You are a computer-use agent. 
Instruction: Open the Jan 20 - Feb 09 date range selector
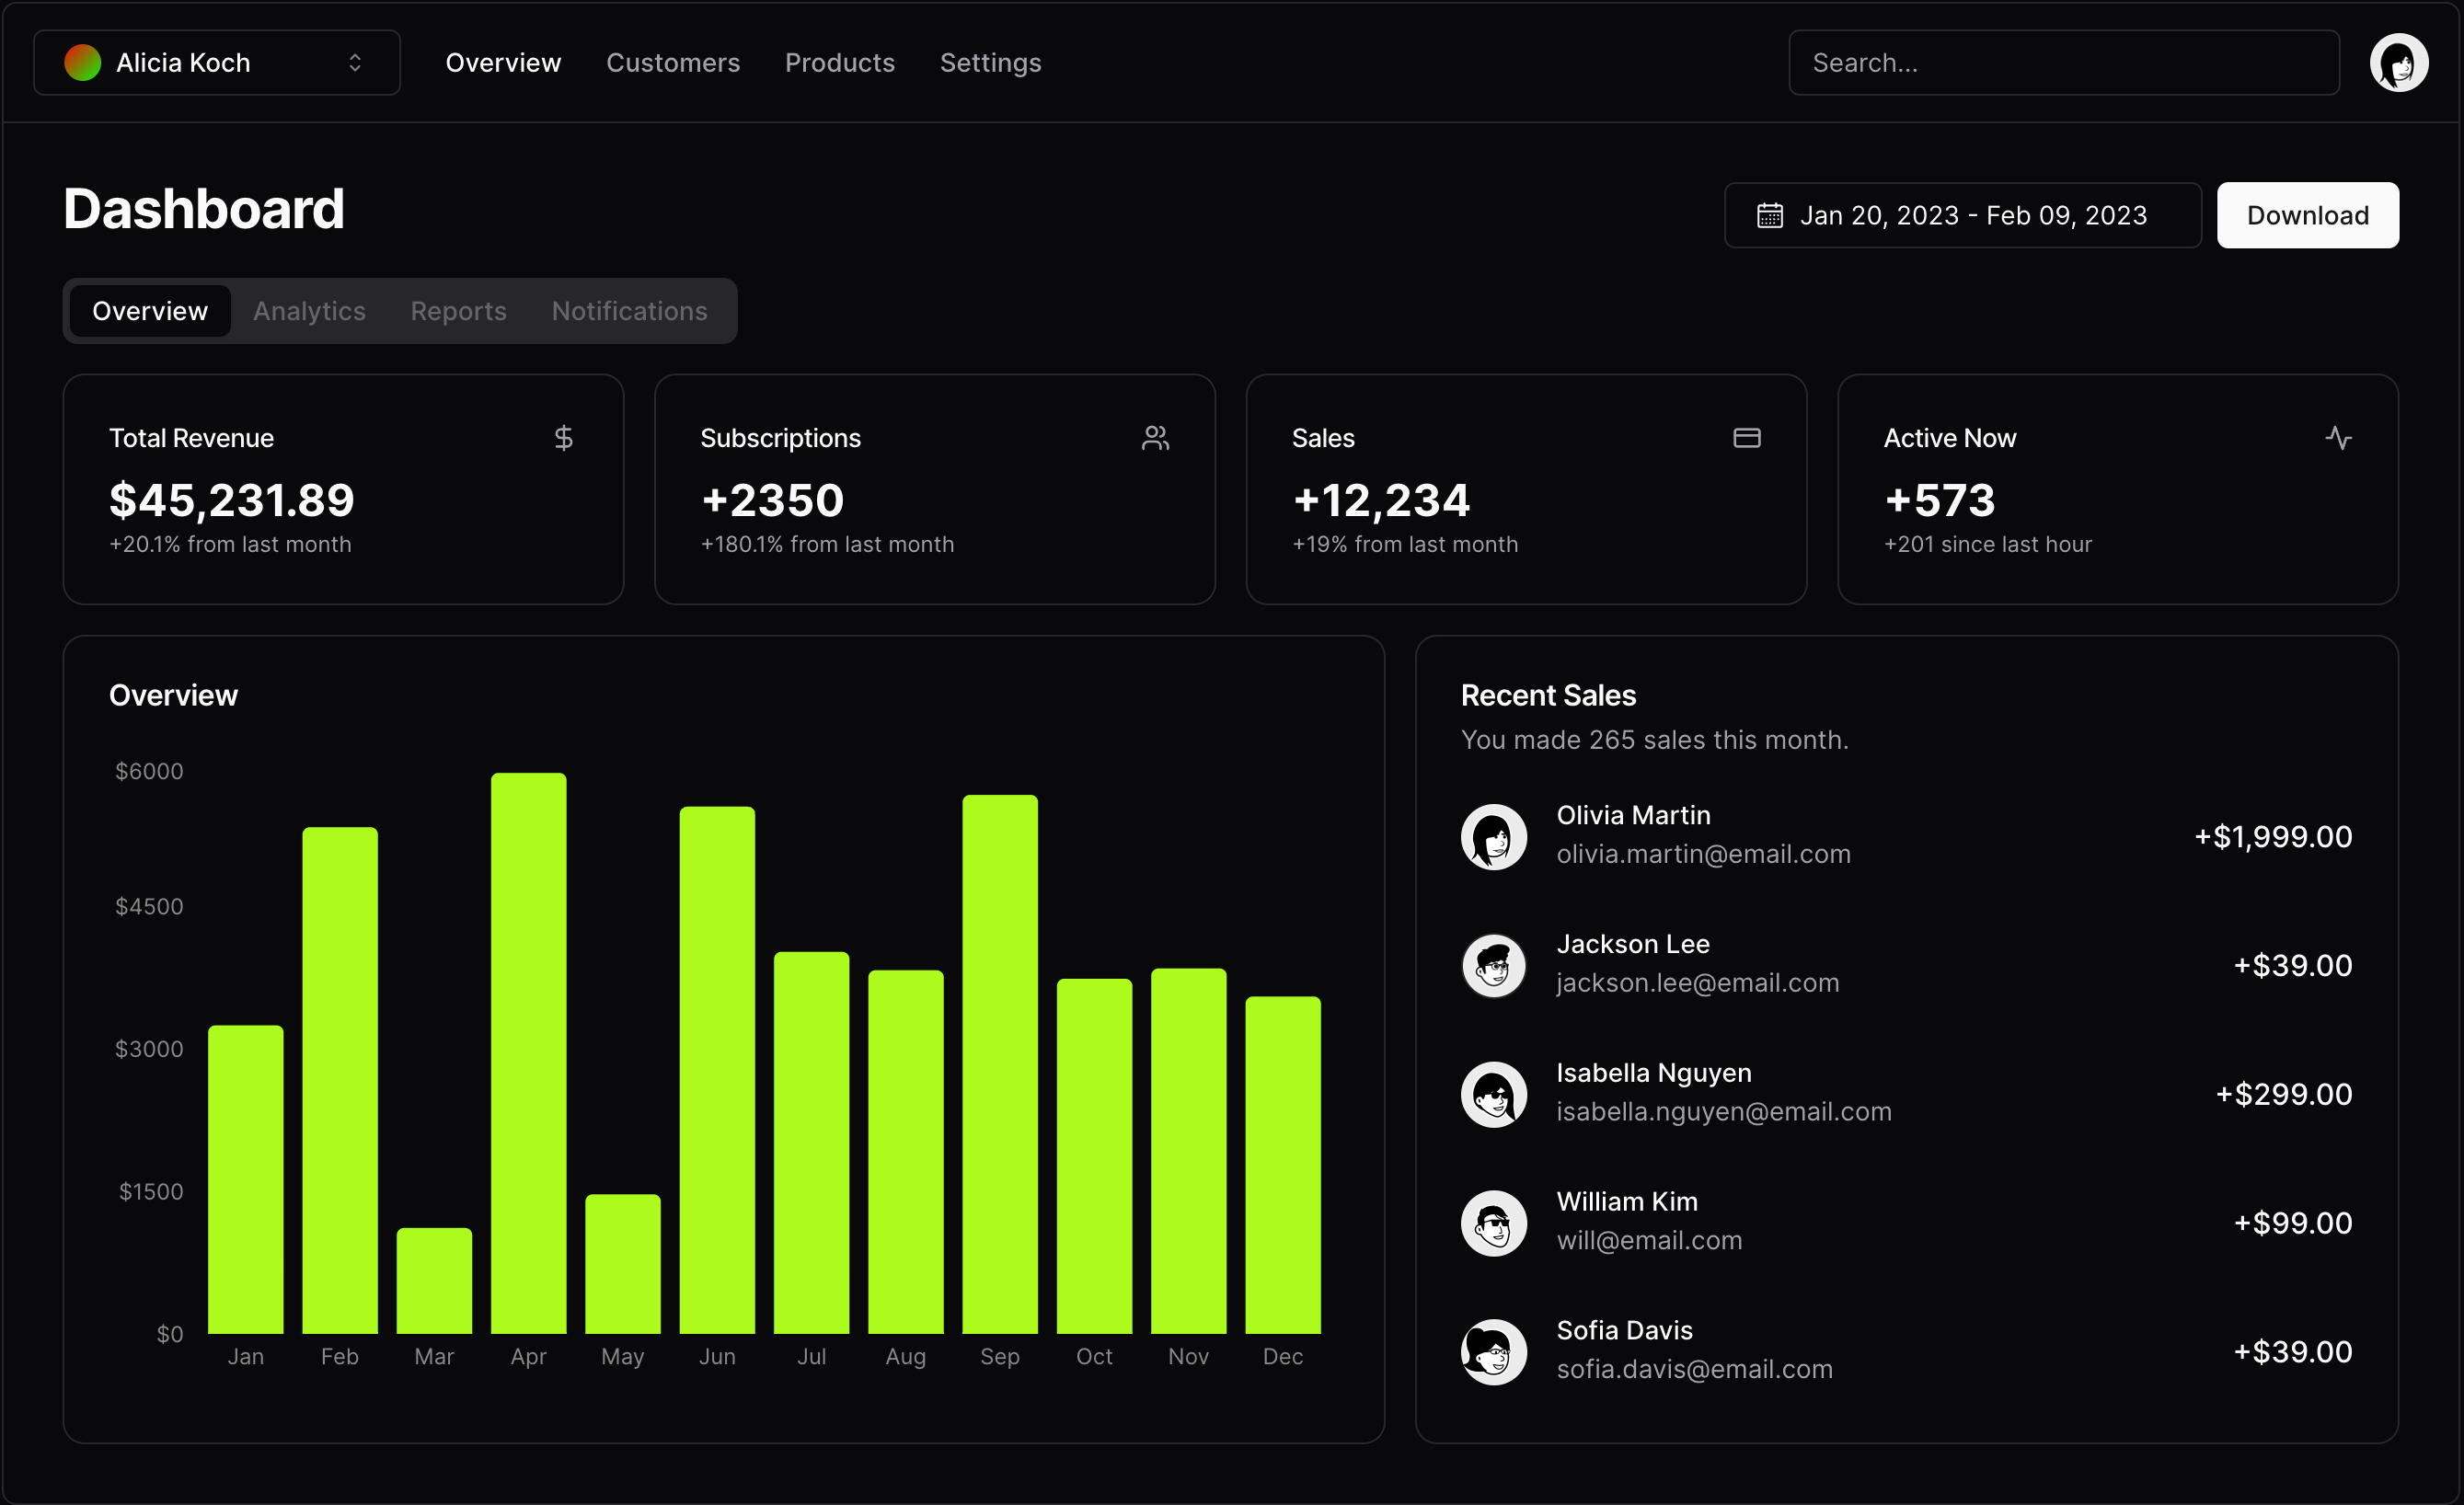tap(1962, 214)
